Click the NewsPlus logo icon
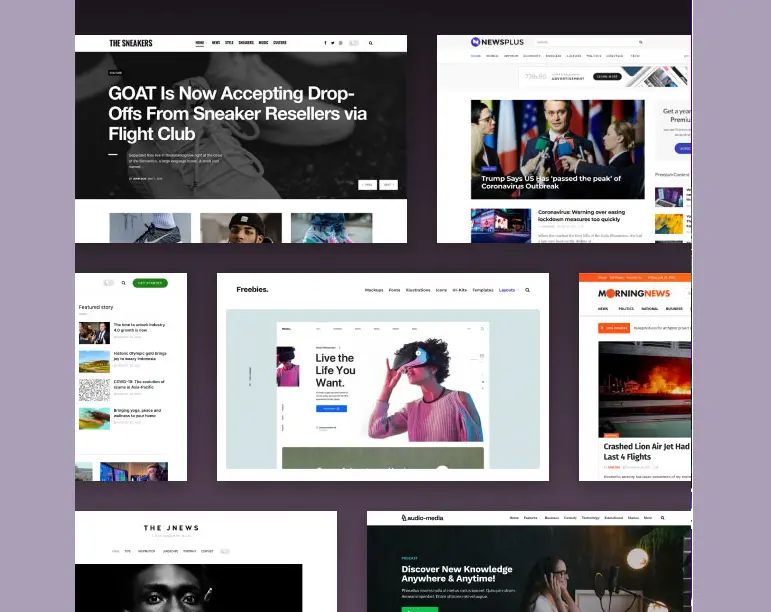This screenshot has height=612, width=771. (476, 42)
